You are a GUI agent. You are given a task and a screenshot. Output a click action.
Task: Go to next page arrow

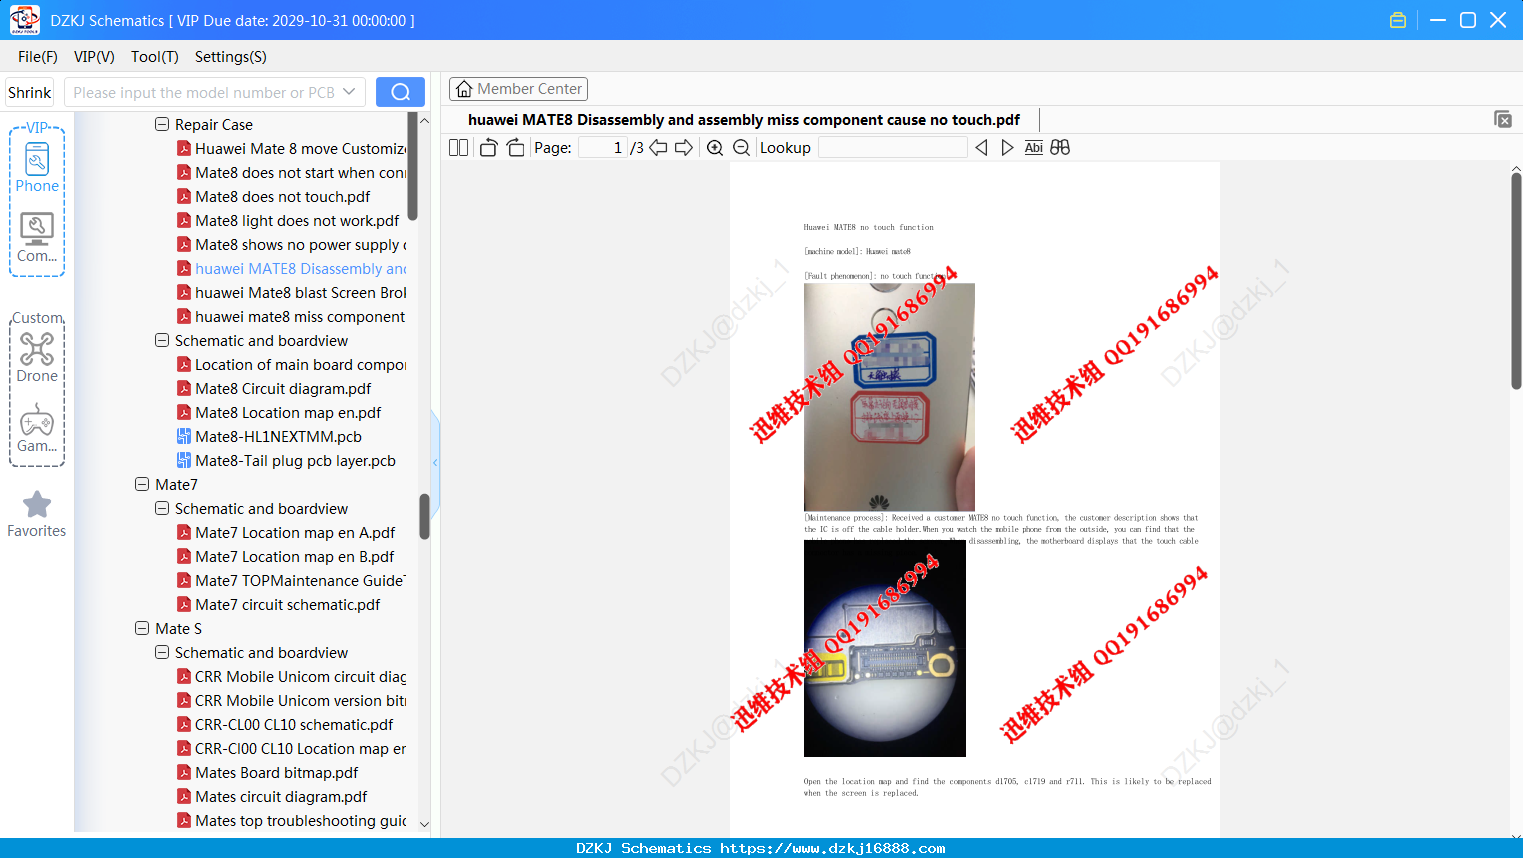[684, 148]
